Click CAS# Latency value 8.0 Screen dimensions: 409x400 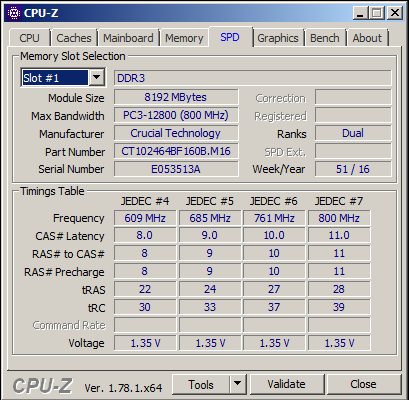(x=145, y=236)
